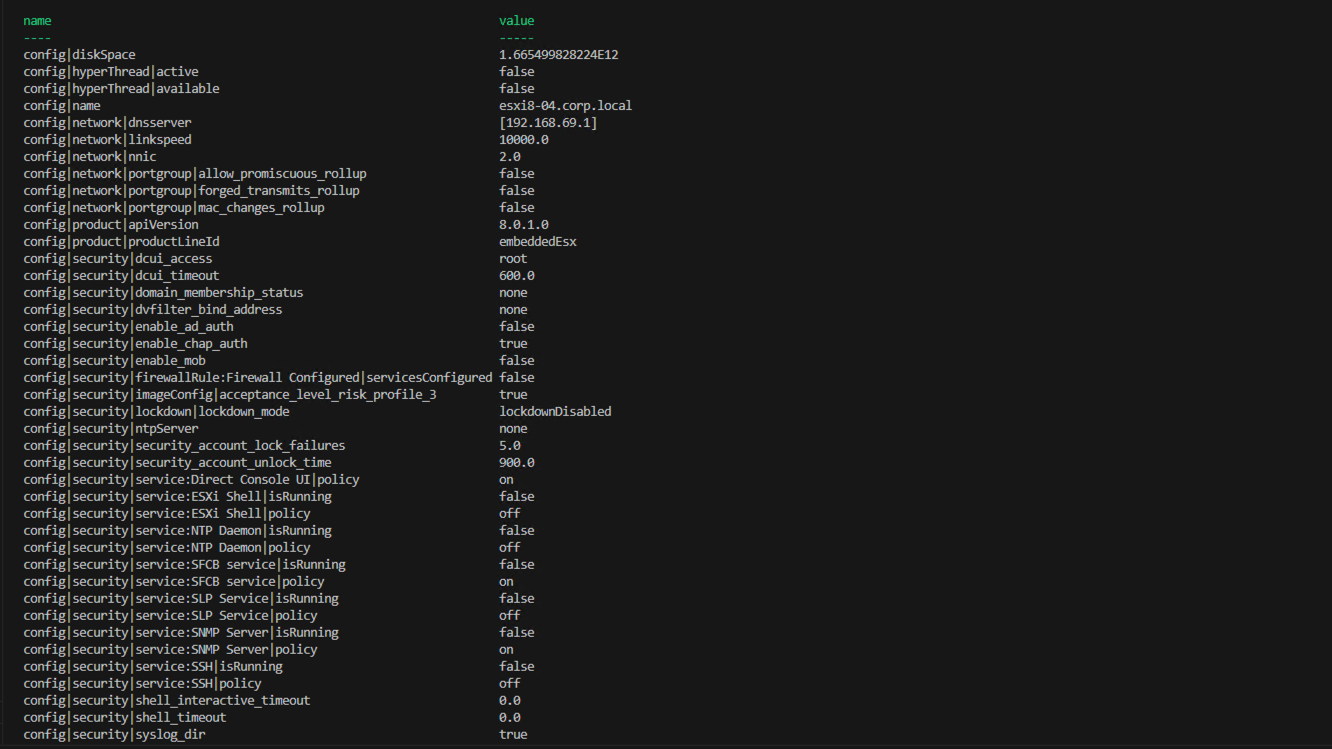Click the Direct Console UI policy row

coord(191,480)
